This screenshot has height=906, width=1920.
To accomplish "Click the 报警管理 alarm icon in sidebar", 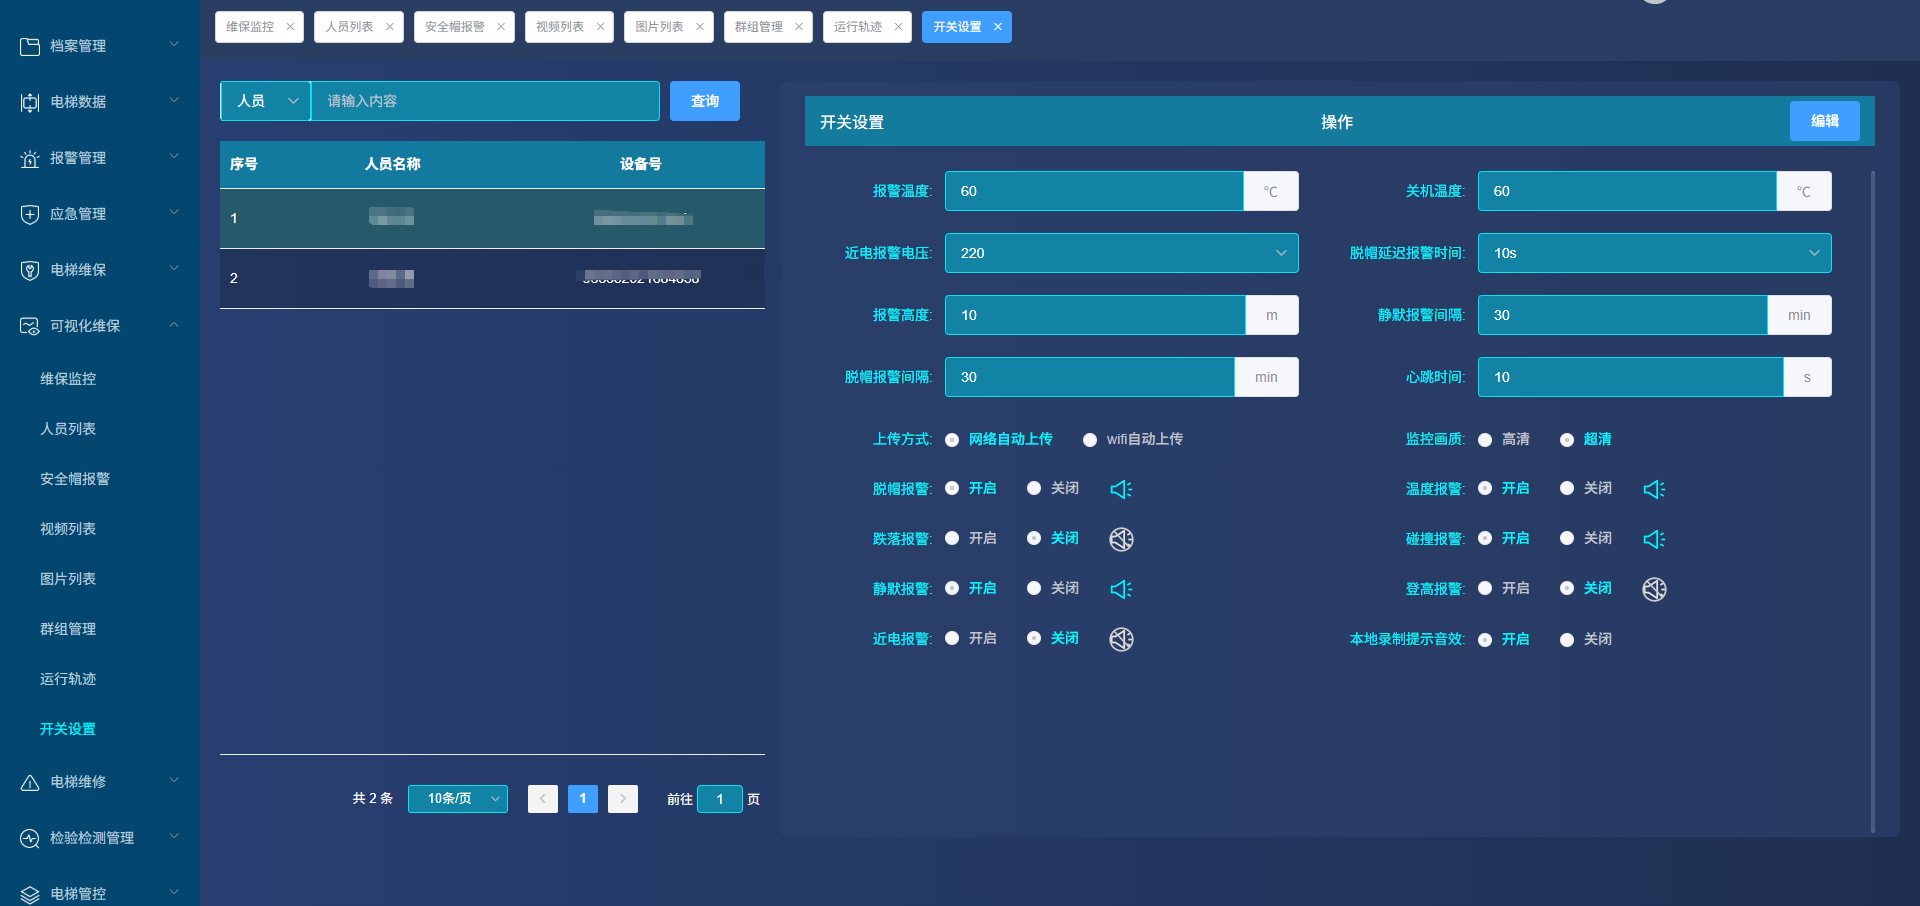I will click(30, 158).
